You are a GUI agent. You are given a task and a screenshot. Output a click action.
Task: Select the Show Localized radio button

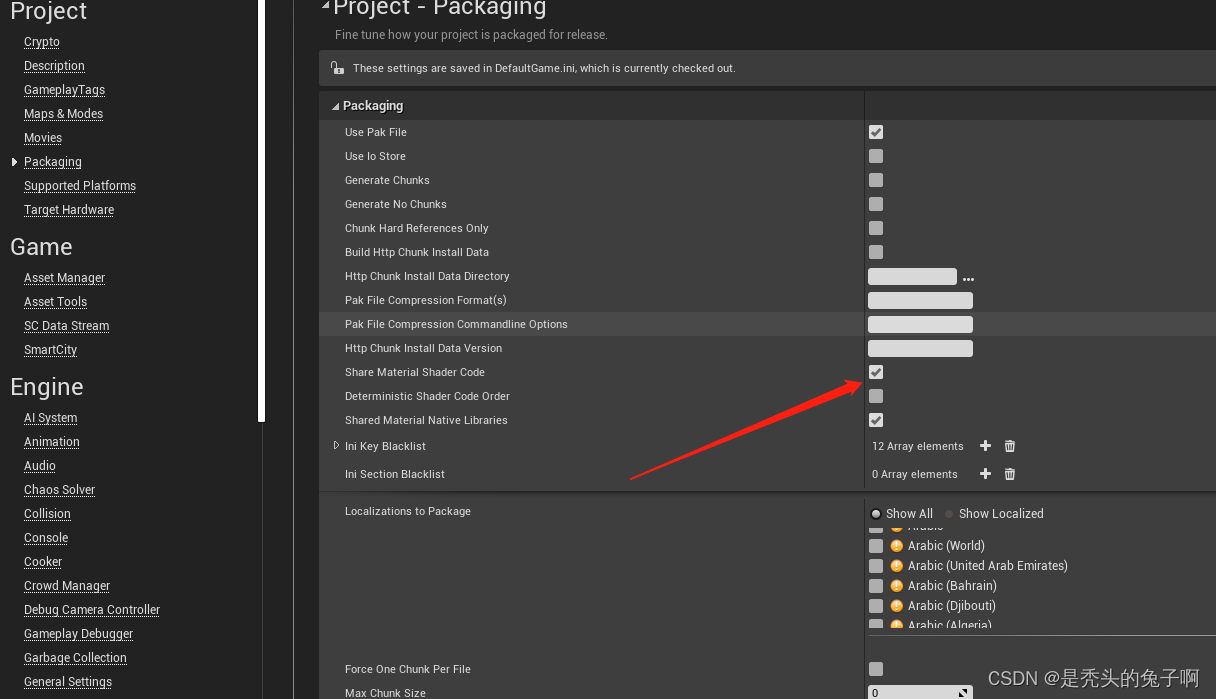click(x=950, y=514)
